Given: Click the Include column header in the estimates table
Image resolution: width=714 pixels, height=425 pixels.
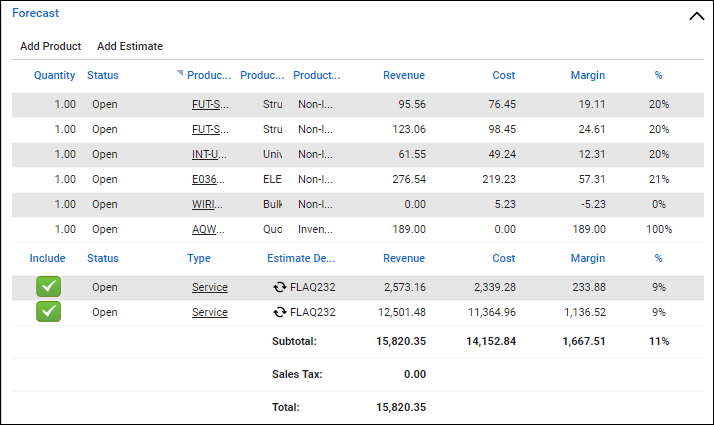Looking at the screenshot, I should (x=47, y=258).
